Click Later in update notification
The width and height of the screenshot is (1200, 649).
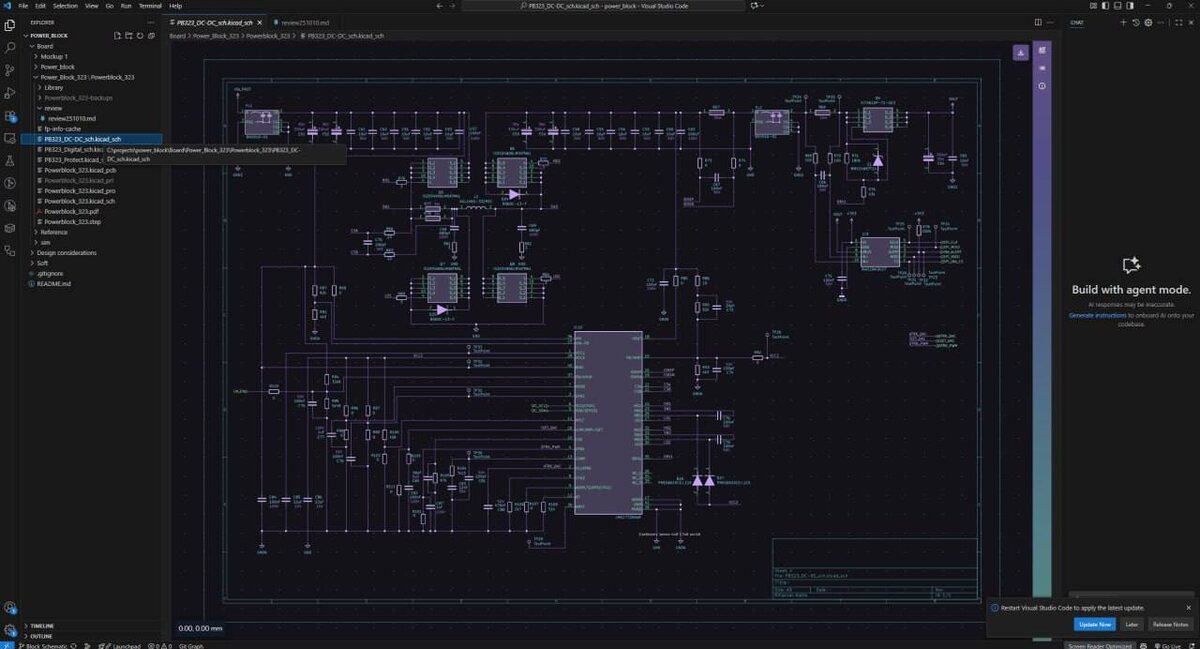click(x=1131, y=624)
